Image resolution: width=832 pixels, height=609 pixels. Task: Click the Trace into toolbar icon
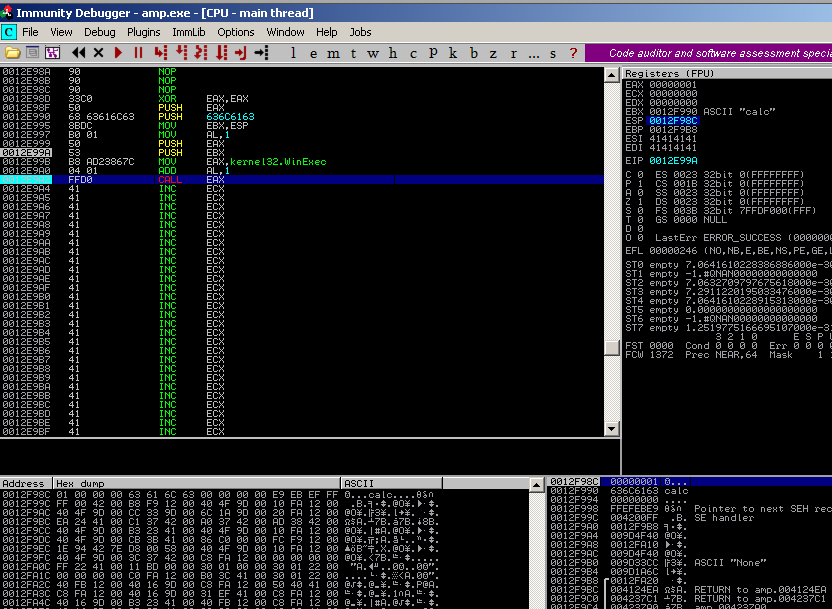pos(201,53)
